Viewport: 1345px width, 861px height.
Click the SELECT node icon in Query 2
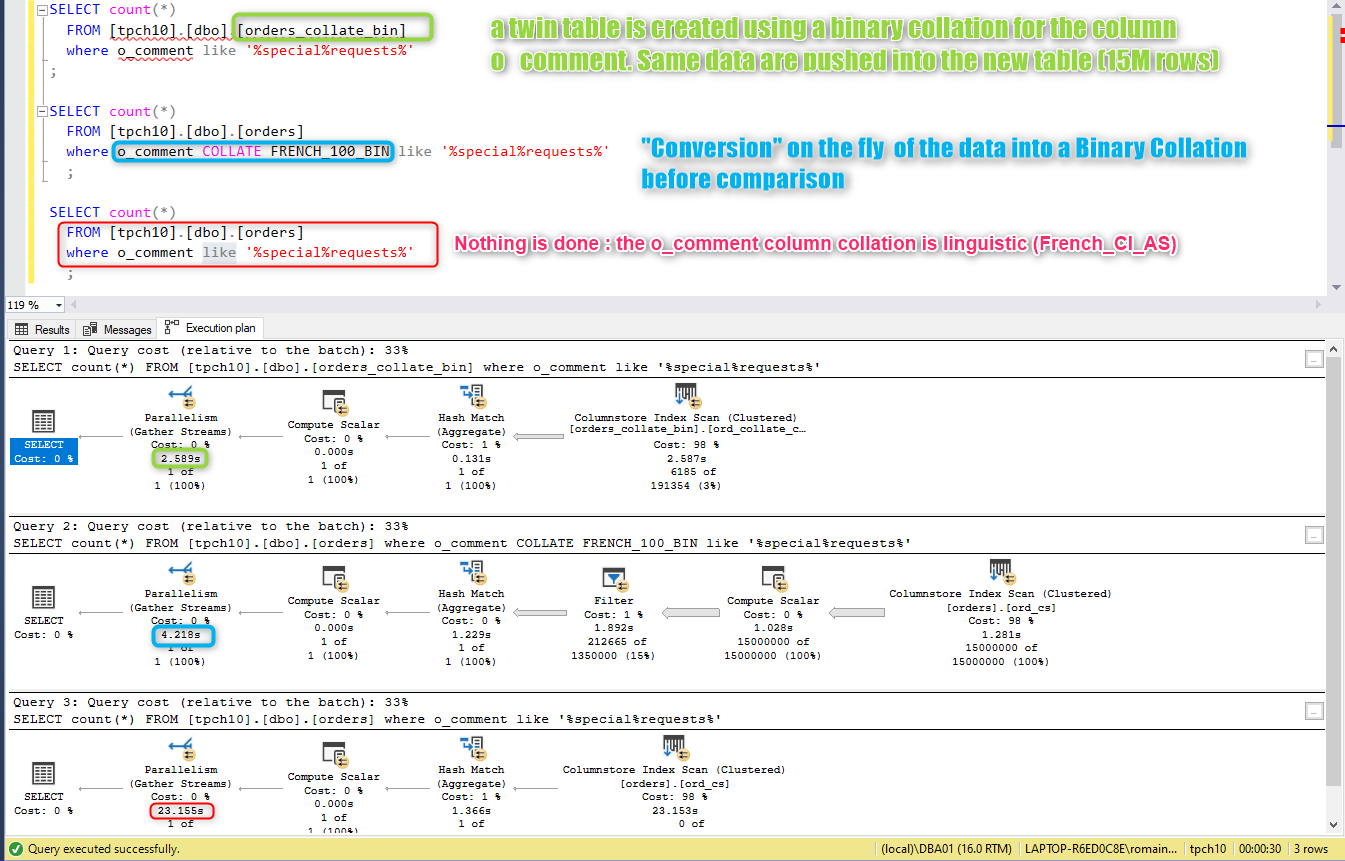[43, 597]
